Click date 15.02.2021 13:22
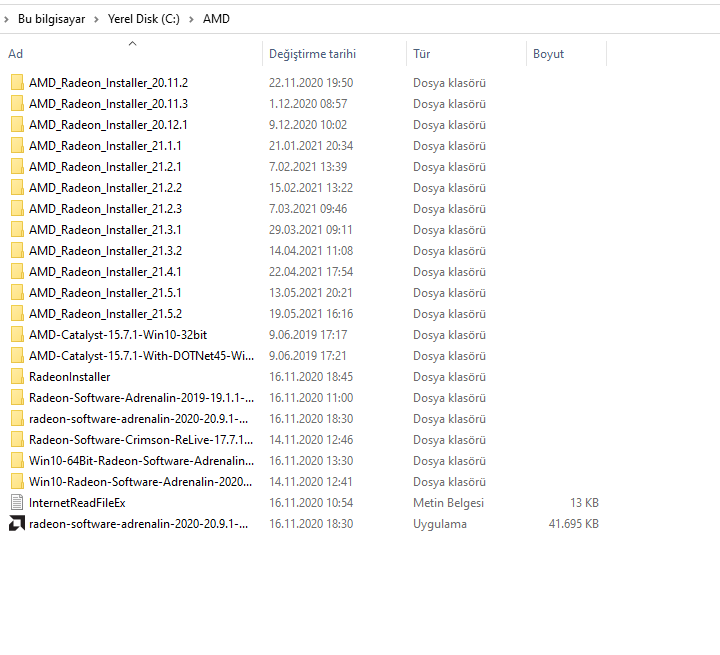This screenshot has height=655, width=720. [311, 188]
